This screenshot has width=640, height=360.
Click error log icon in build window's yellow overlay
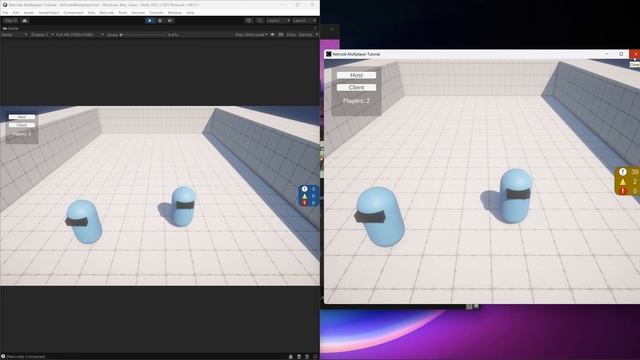[x=622, y=191]
